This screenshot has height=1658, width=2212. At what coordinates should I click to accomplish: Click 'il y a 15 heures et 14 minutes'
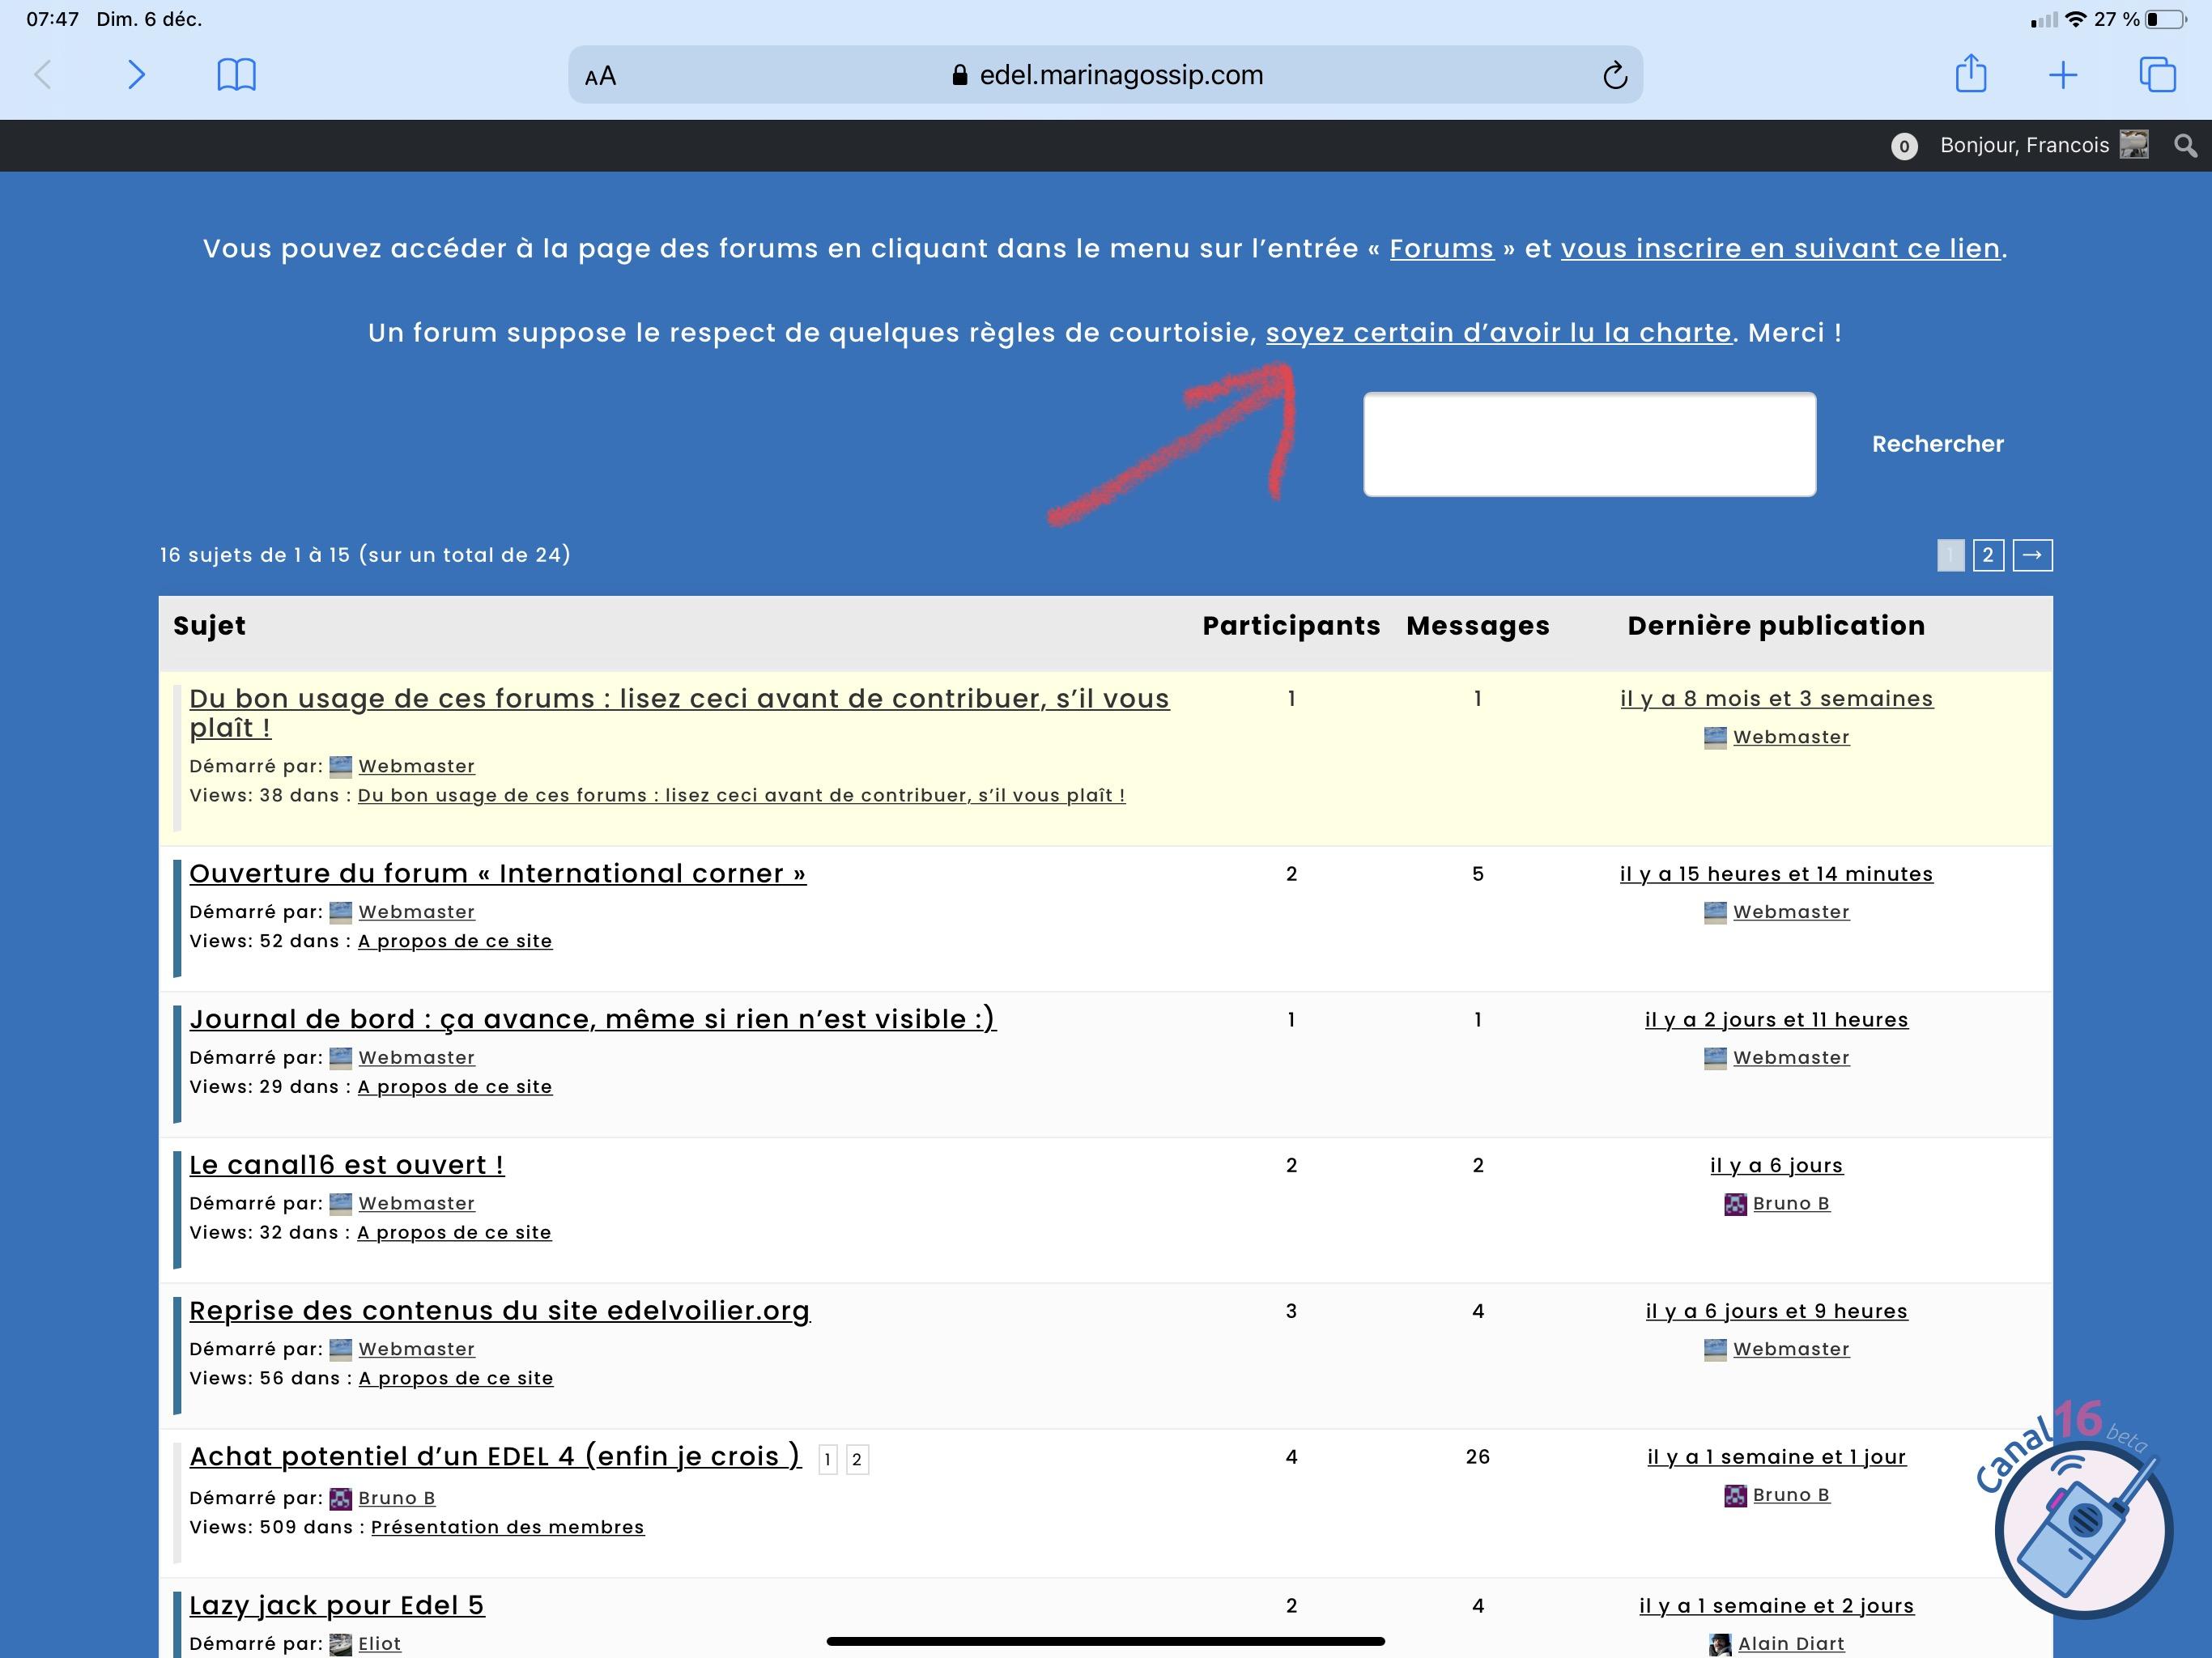(x=1776, y=874)
